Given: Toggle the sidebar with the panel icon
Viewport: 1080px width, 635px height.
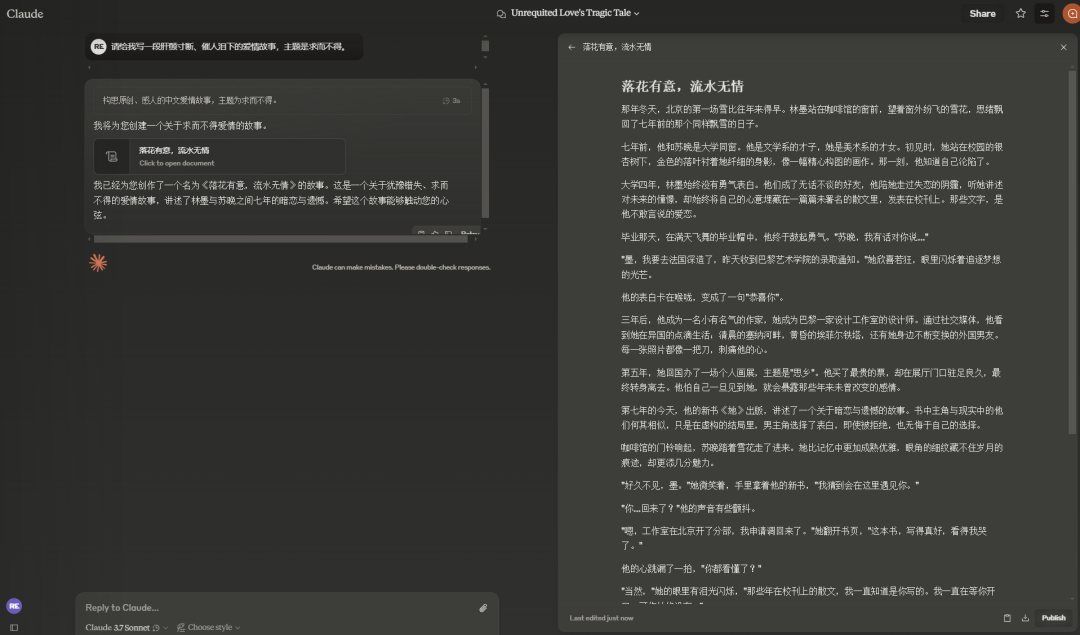Looking at the screenshot, I should click(x=14, y=627).
